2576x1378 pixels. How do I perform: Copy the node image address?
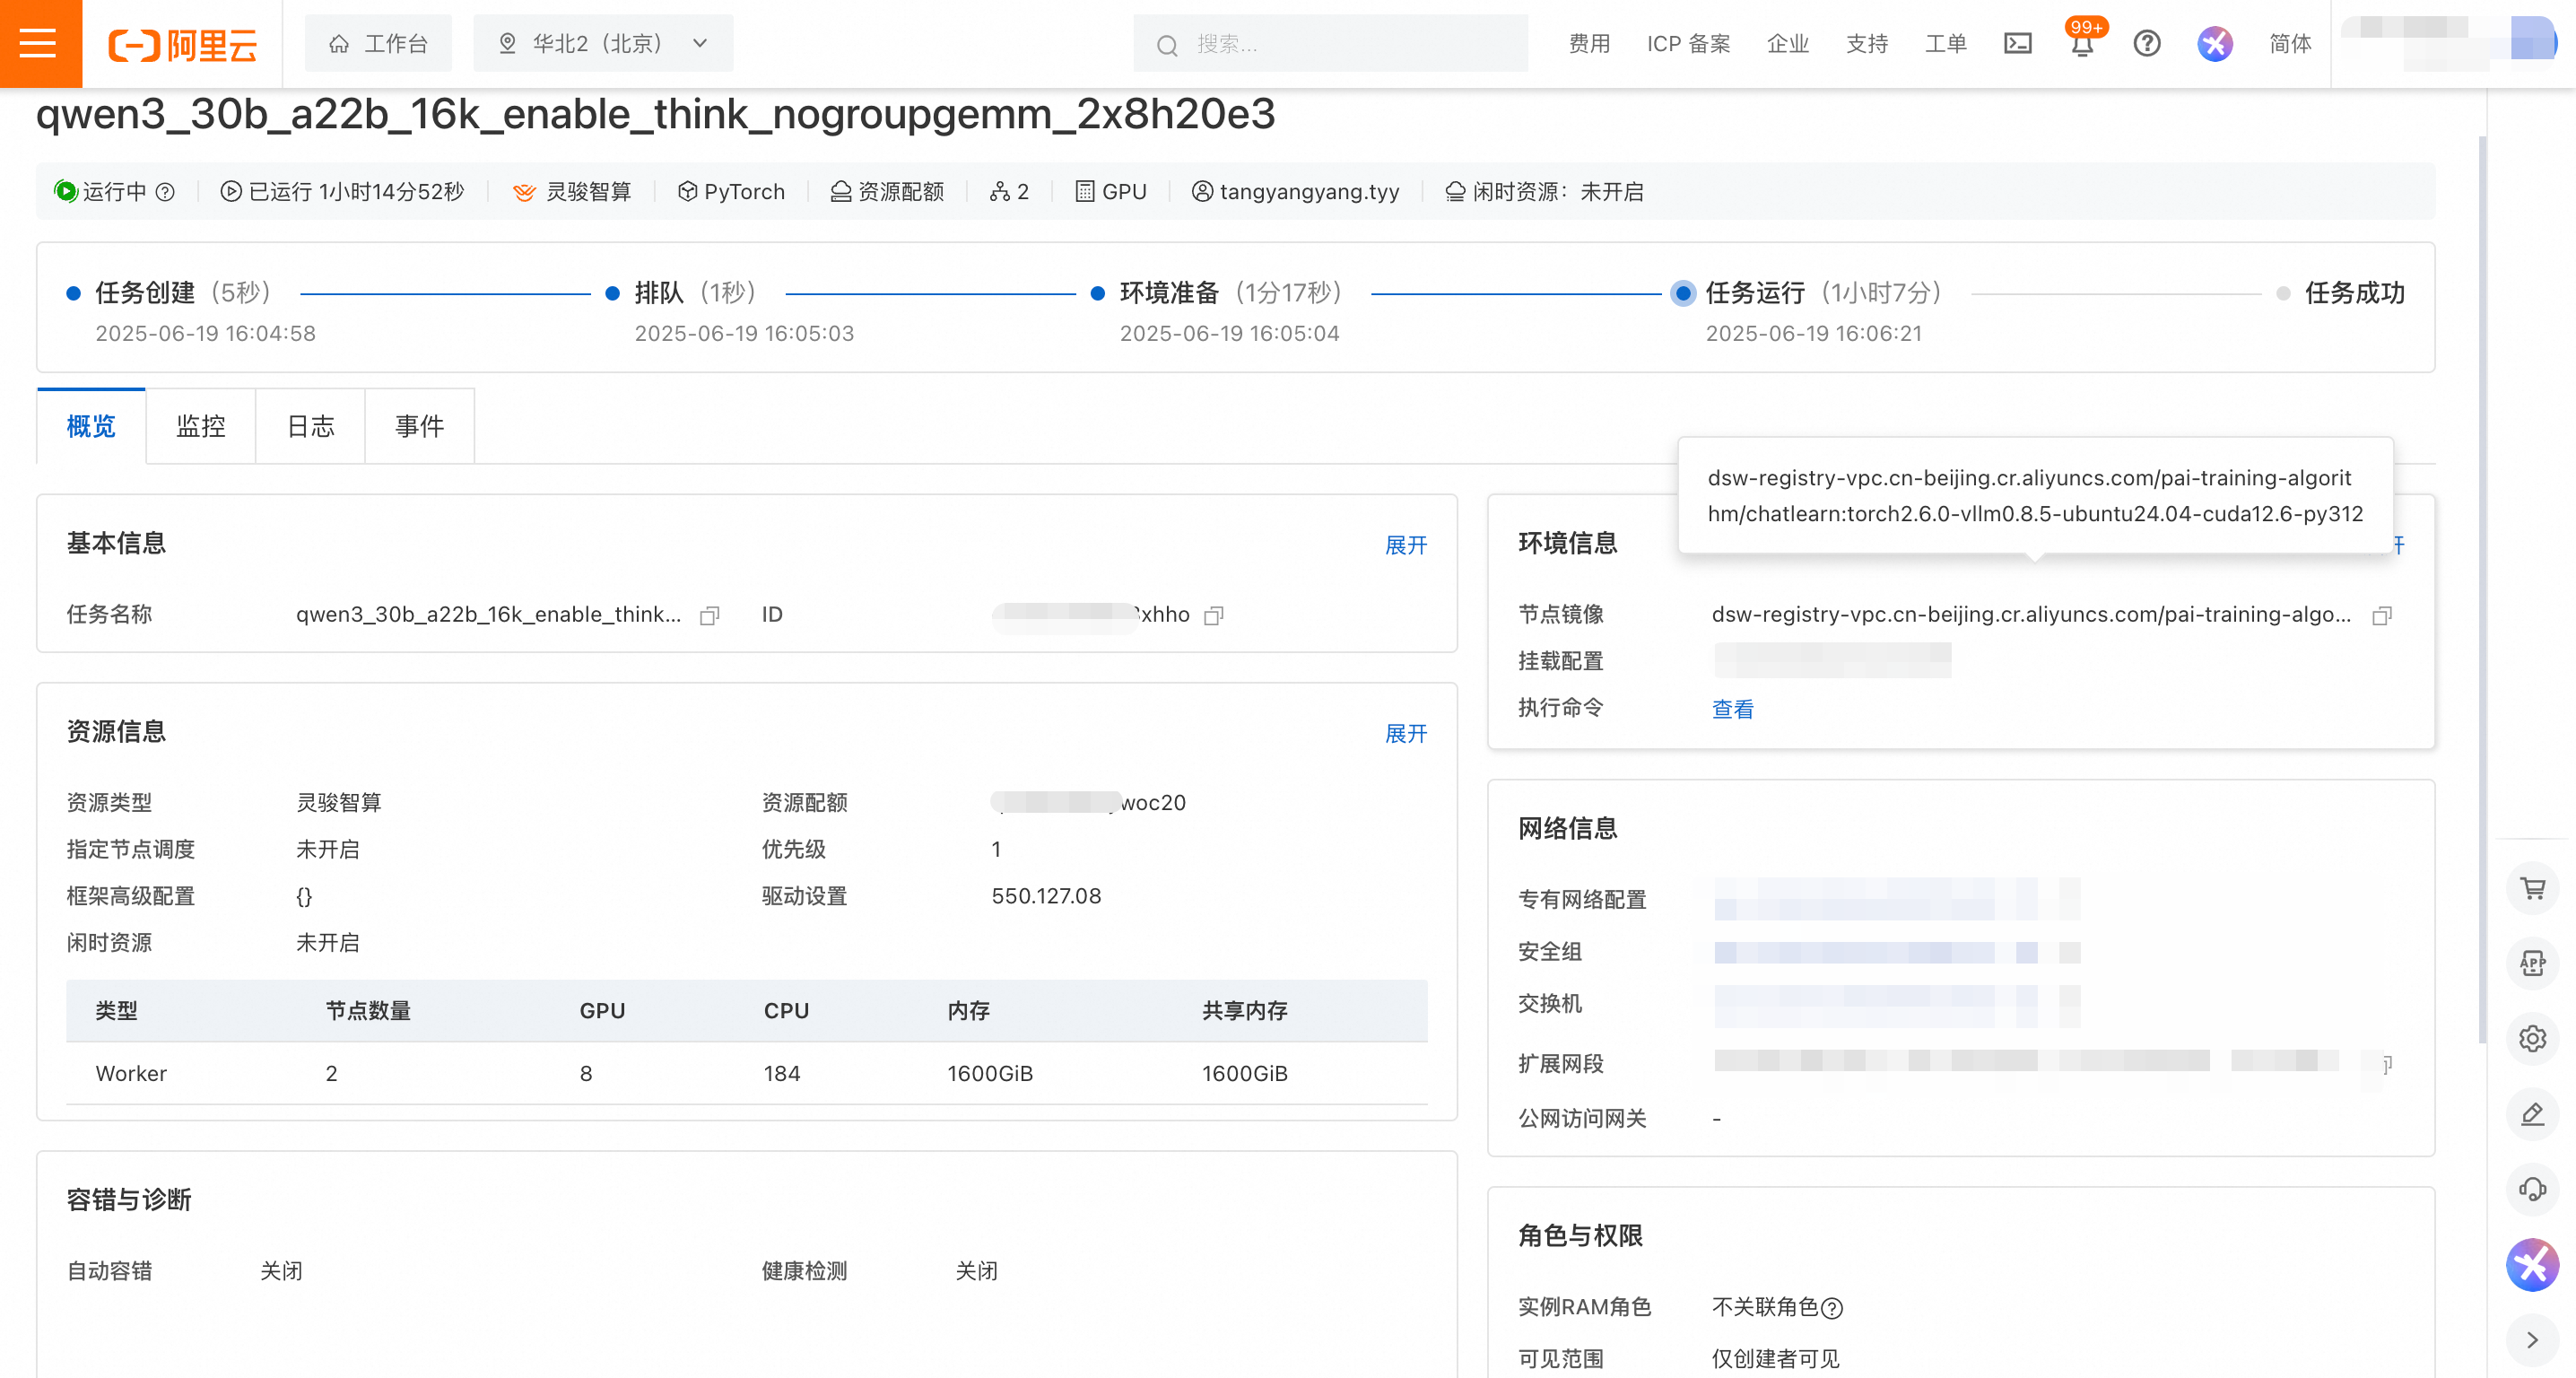[x=2382, y=615]
